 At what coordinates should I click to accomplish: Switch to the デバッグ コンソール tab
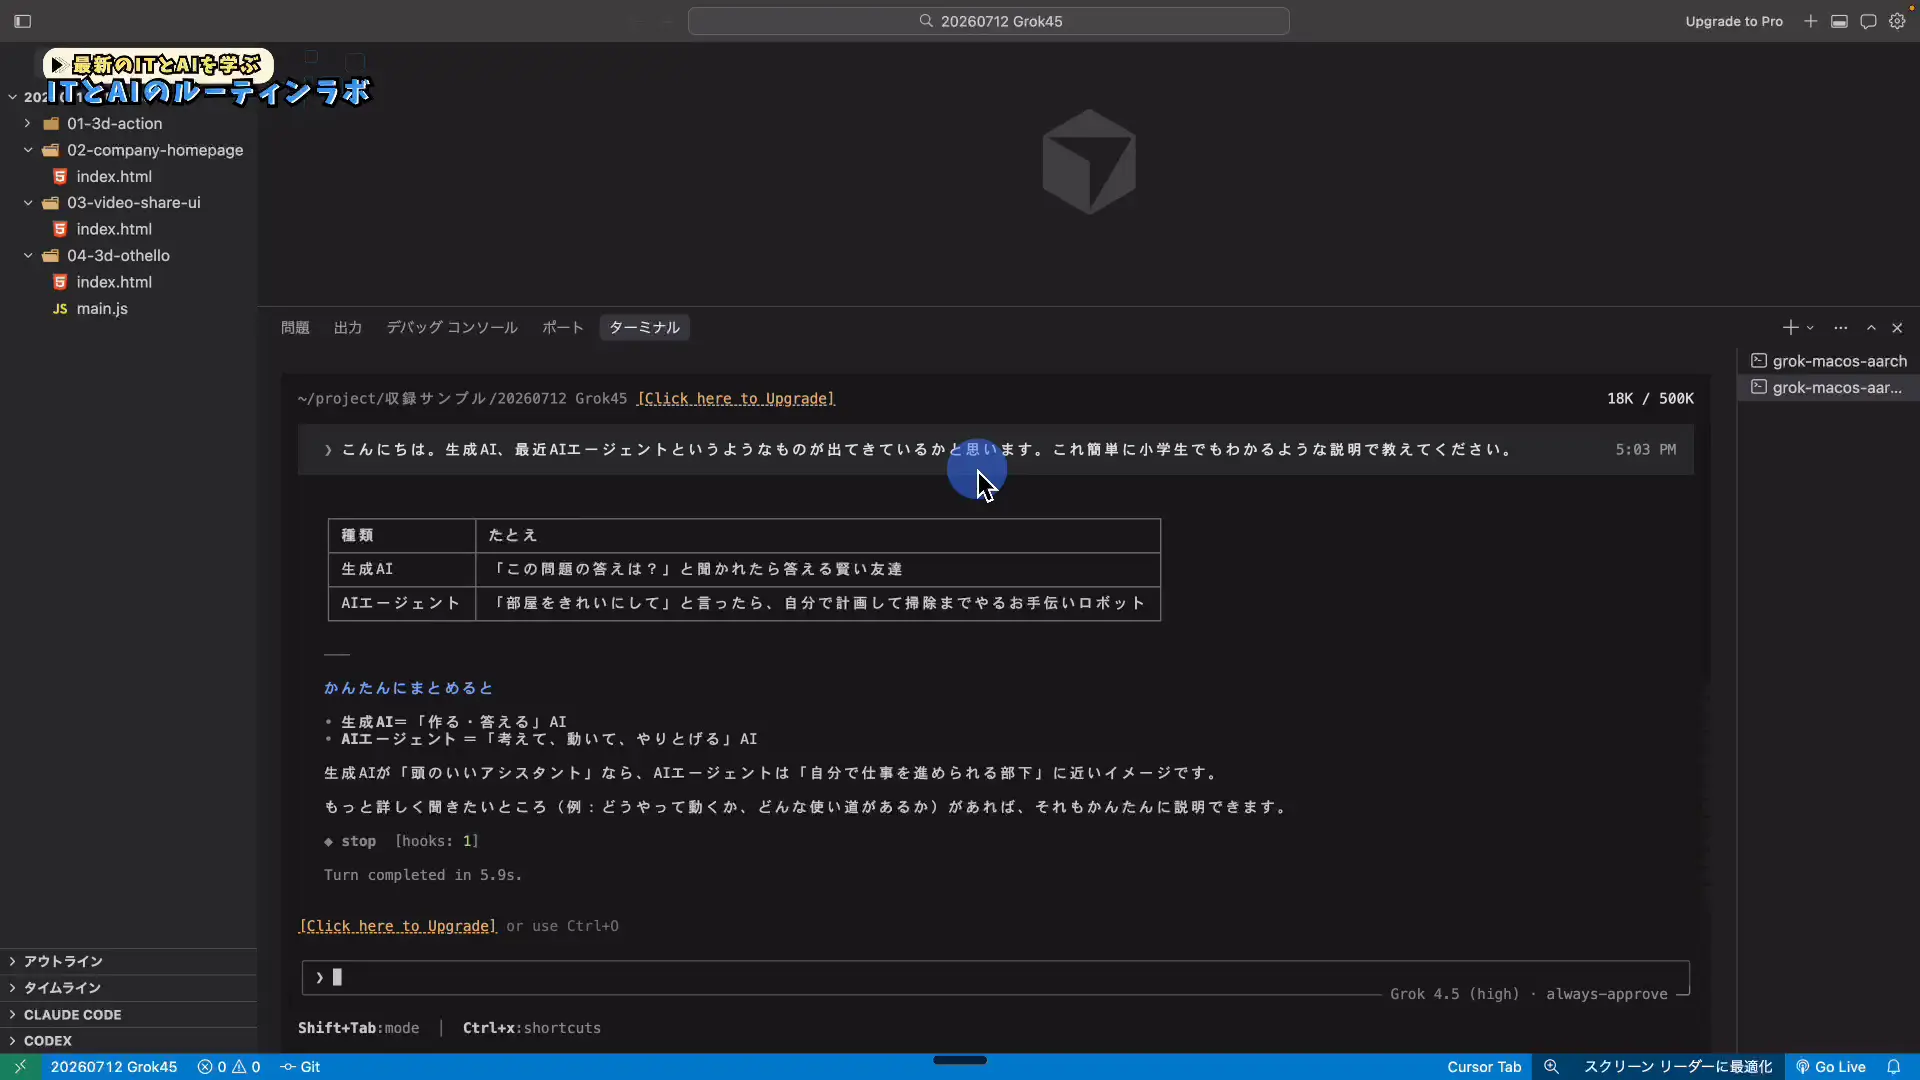[452, 328]
